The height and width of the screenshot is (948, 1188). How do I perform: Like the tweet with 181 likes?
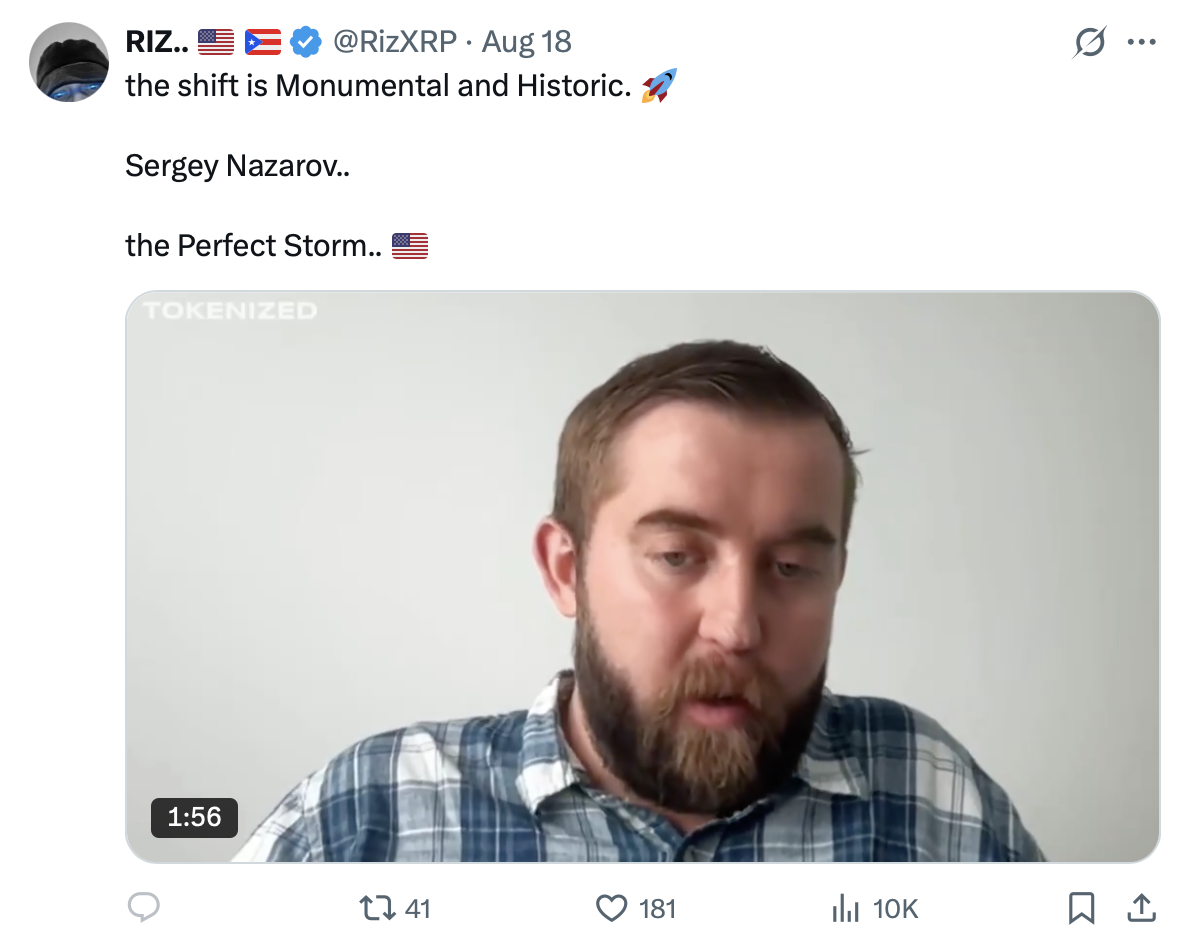point(635,908)
